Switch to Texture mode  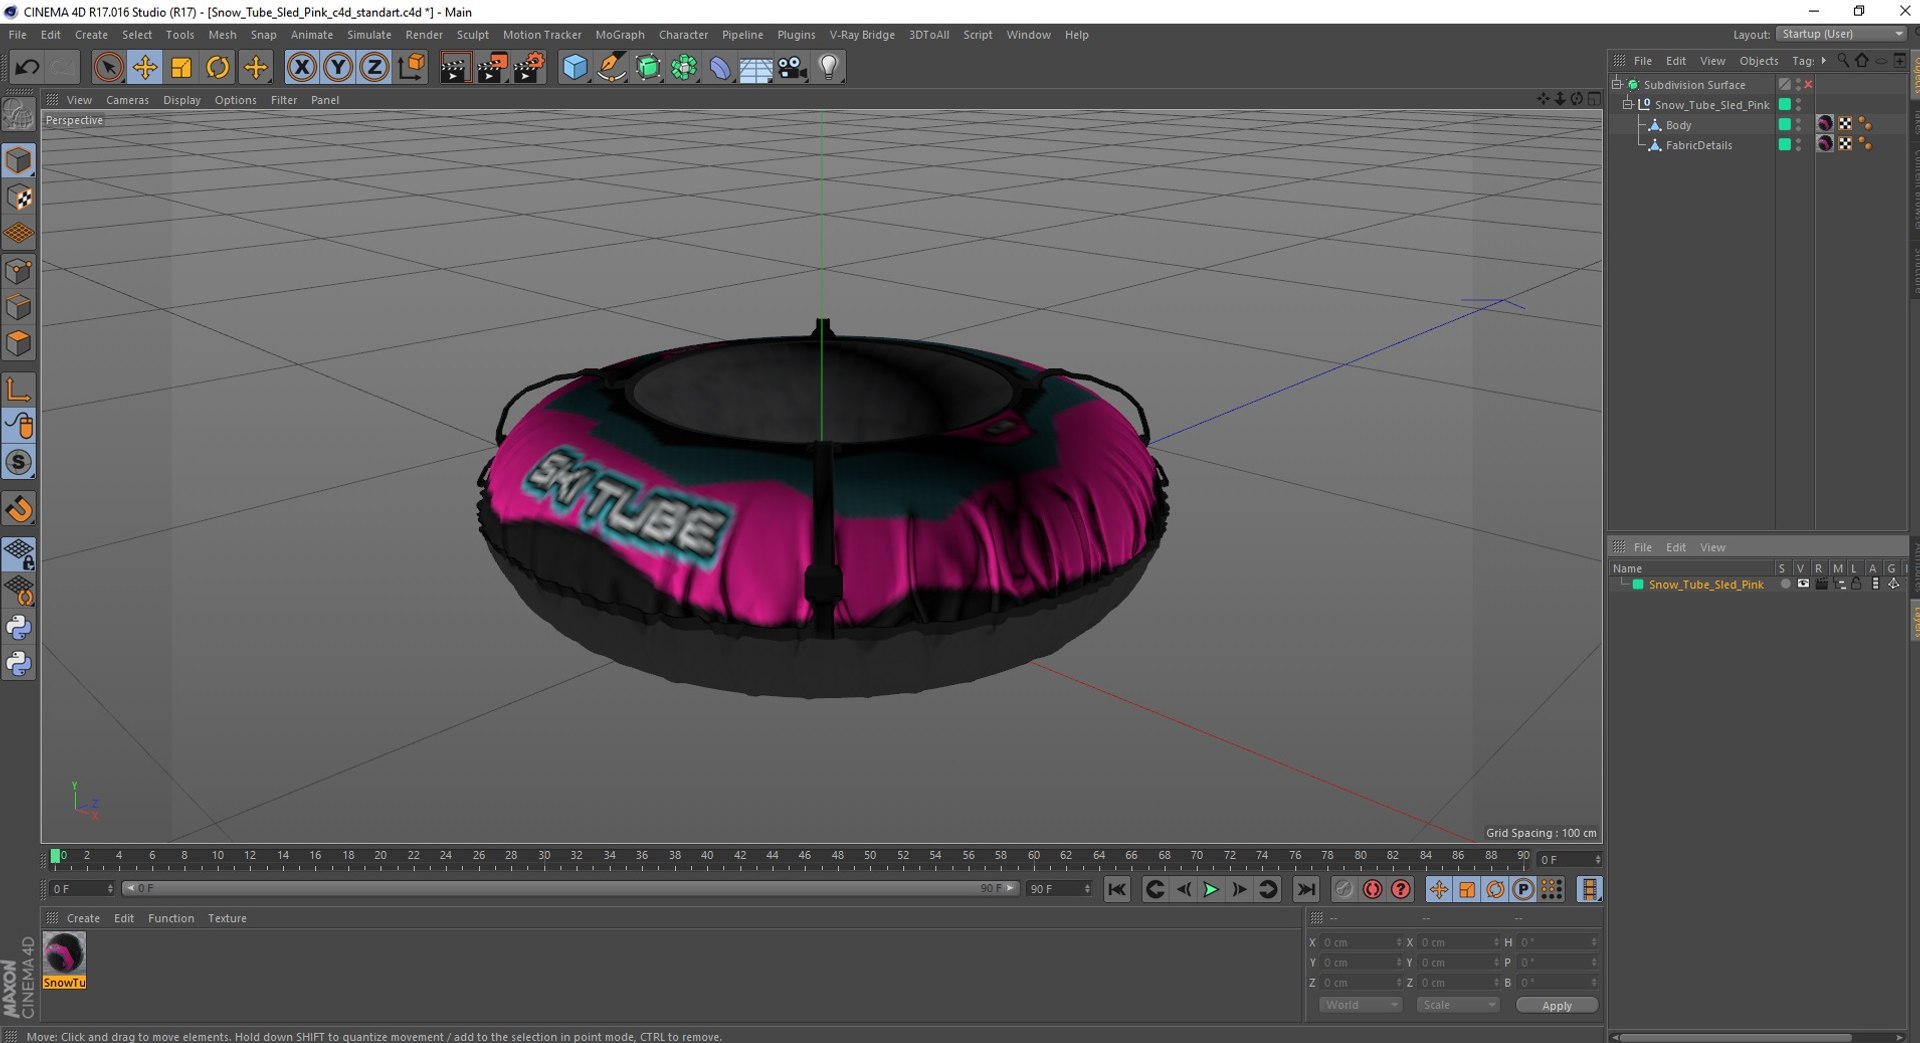pos(19,197)
